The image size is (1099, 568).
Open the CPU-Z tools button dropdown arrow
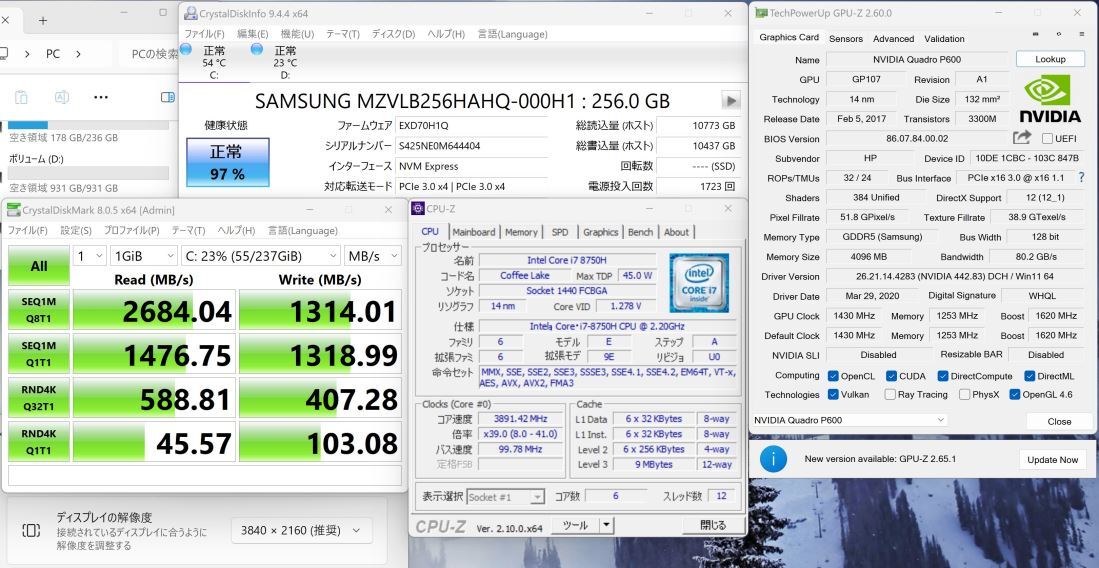click(606, 525)
